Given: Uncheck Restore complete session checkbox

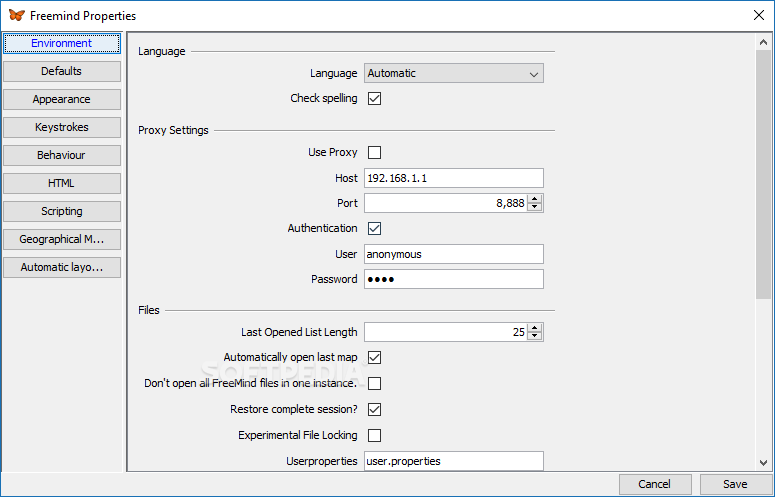Looking at the screenshot, I should [375, 409].
